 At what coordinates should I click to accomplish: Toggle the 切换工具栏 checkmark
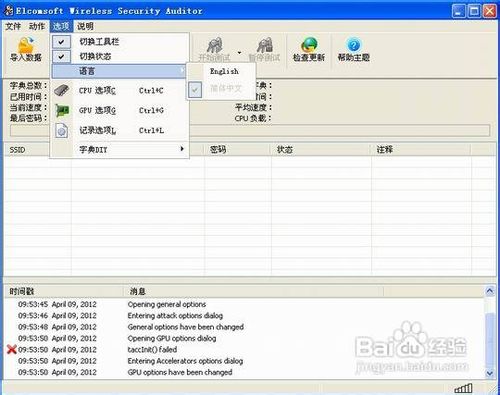click(x=61, y=42)
